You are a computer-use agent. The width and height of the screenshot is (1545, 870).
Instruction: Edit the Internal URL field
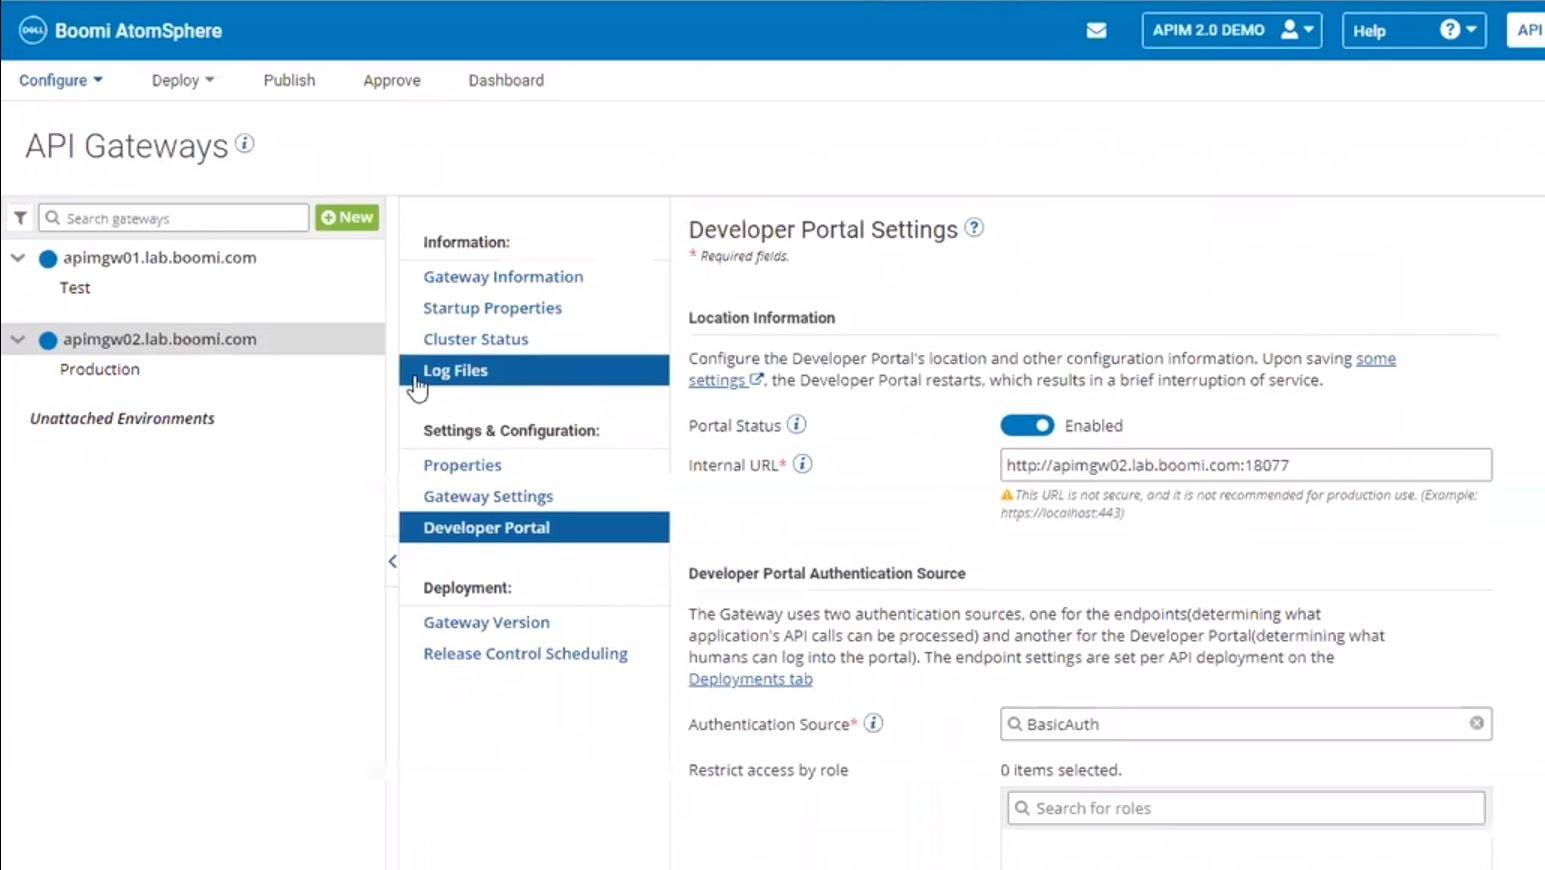[x=1246, y=465]
